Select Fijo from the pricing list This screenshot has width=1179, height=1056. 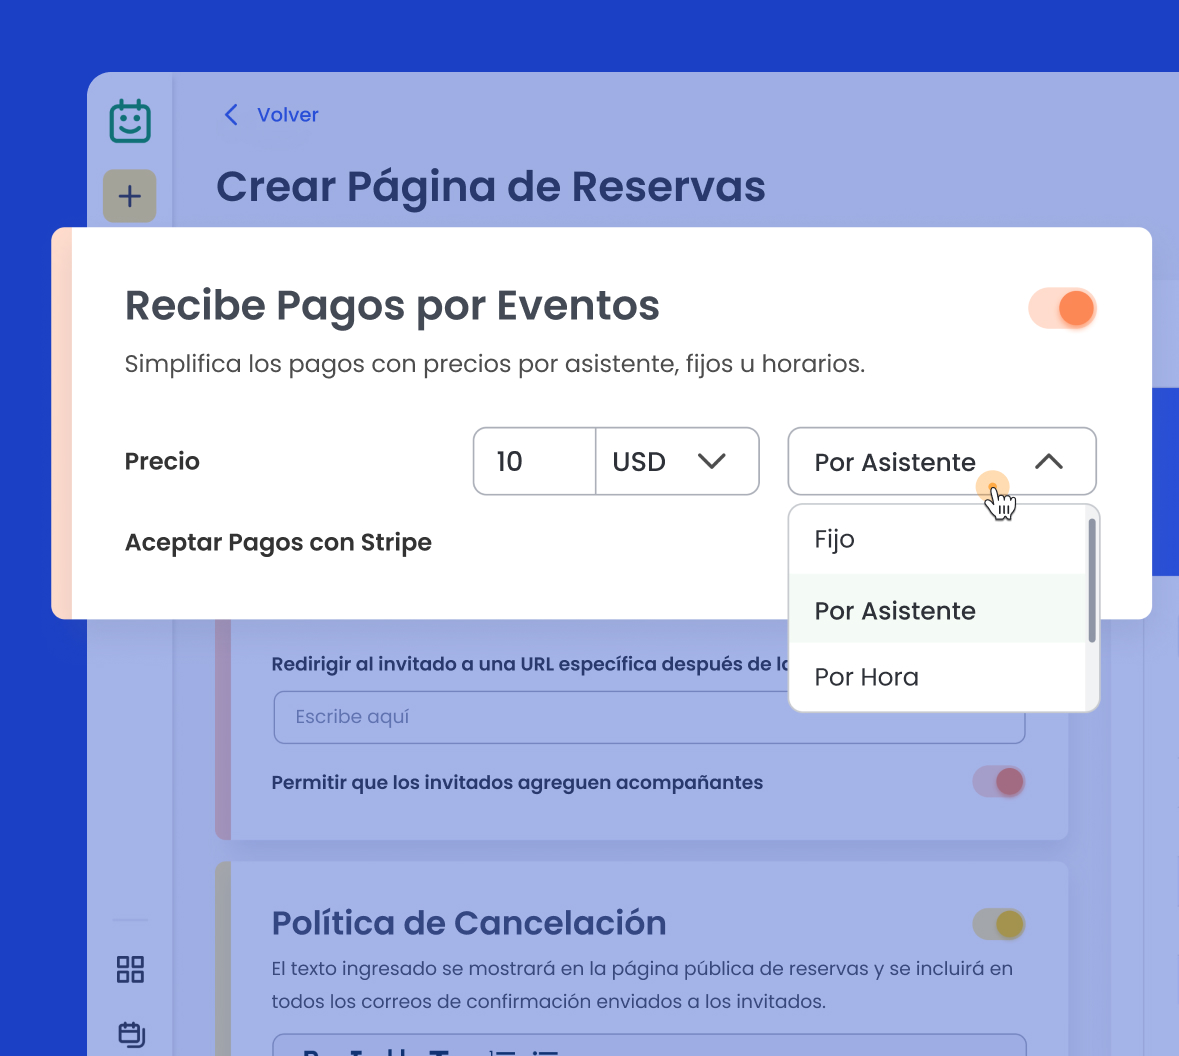[835, 540]
